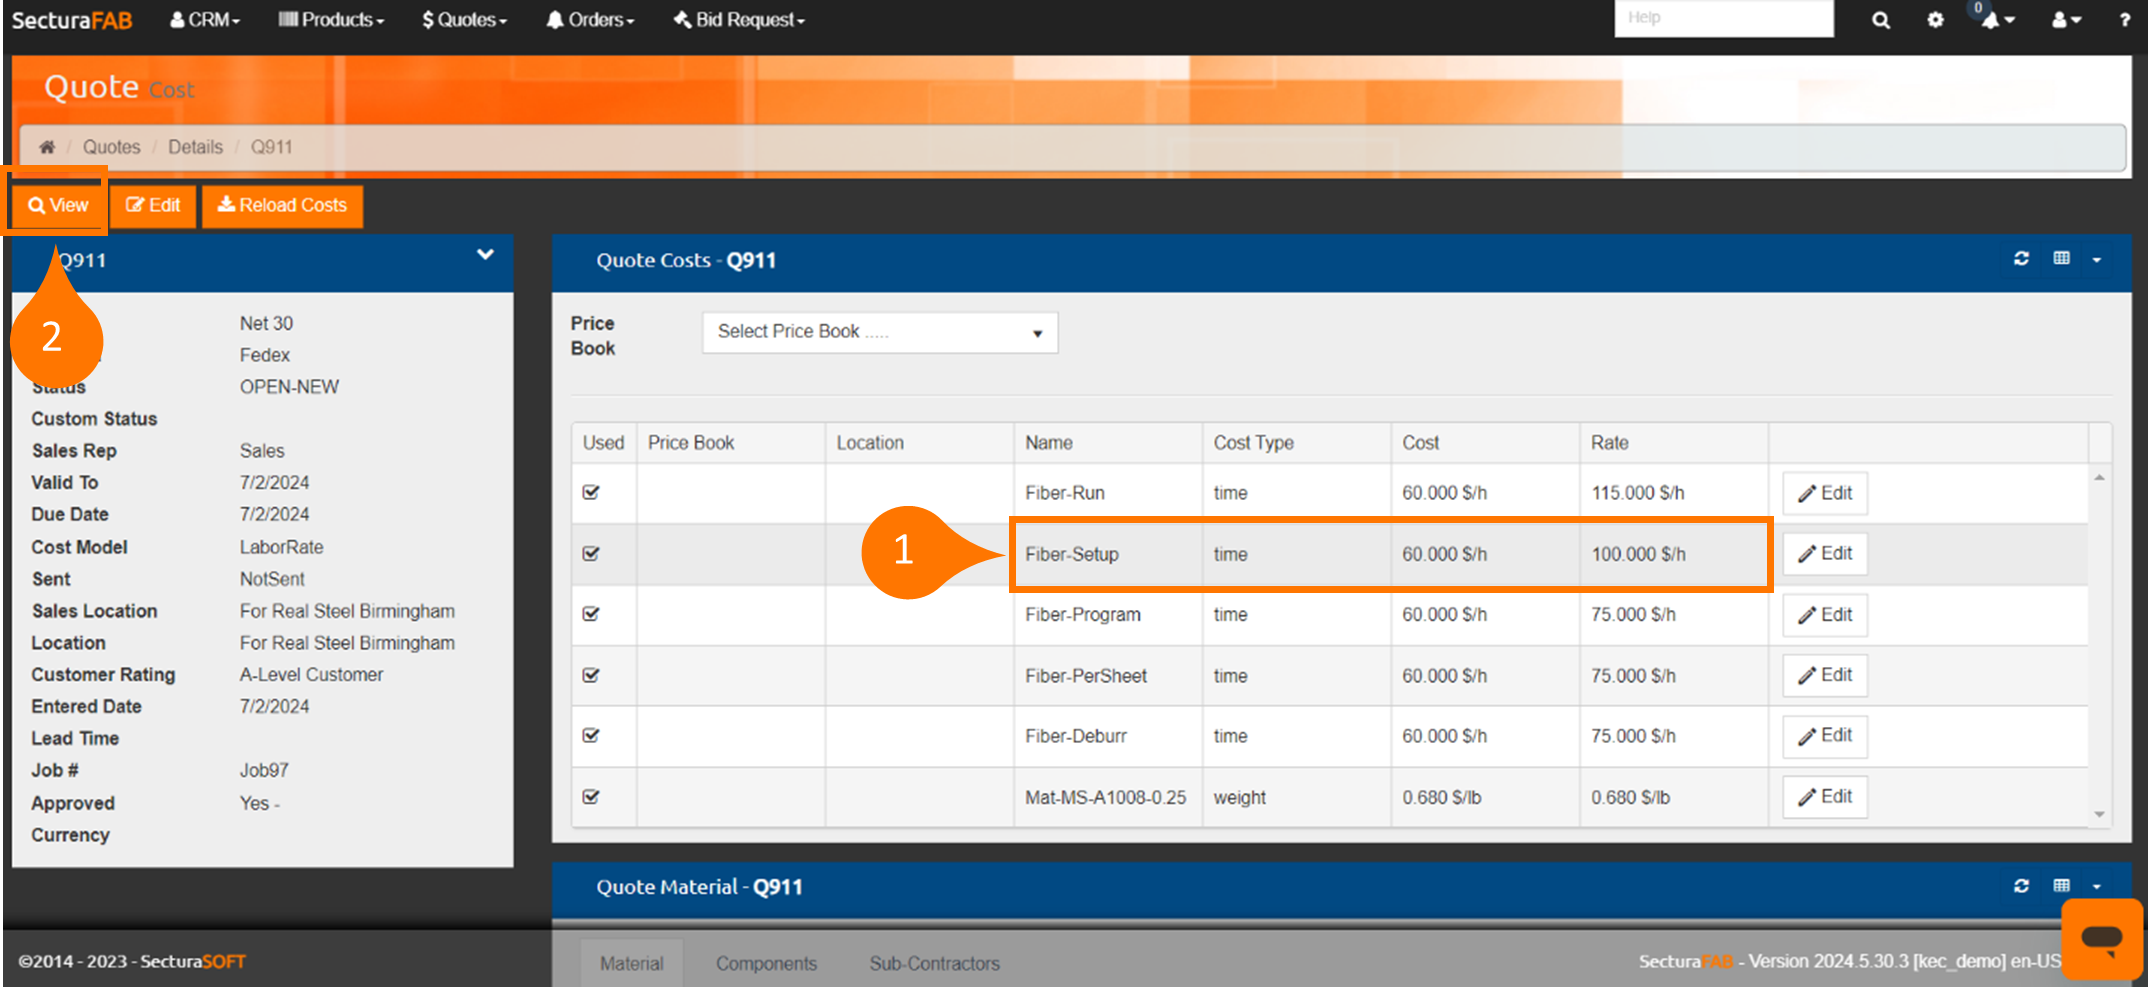Uncheck the Used box for Fiber-Run
This screenshot has height=987, width=2148.
click(x=591, y=492)
